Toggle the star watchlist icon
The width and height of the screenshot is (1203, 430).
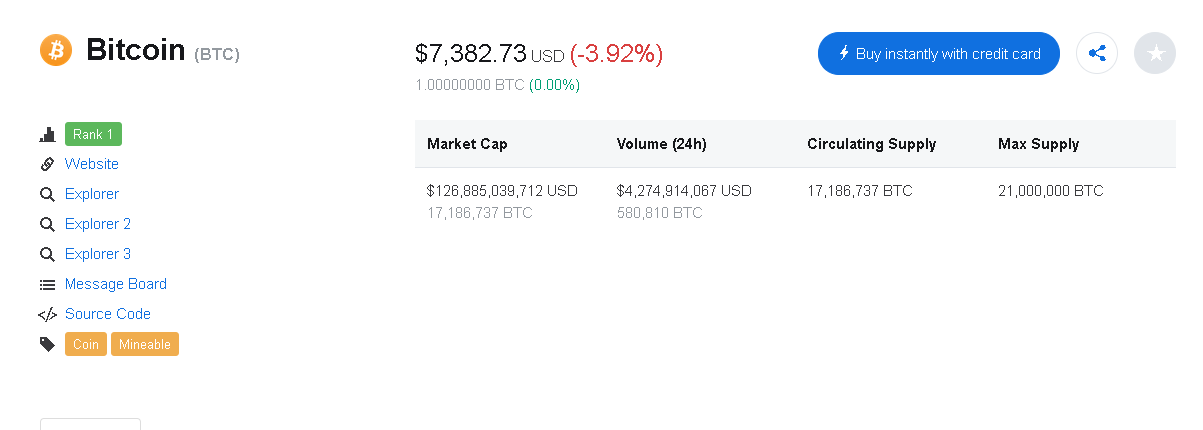tap(1155, 53)
